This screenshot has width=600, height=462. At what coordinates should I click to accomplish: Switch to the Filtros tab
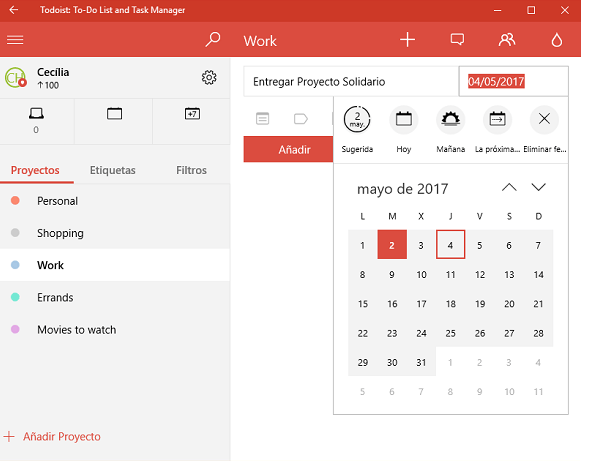tap(191, 170)
